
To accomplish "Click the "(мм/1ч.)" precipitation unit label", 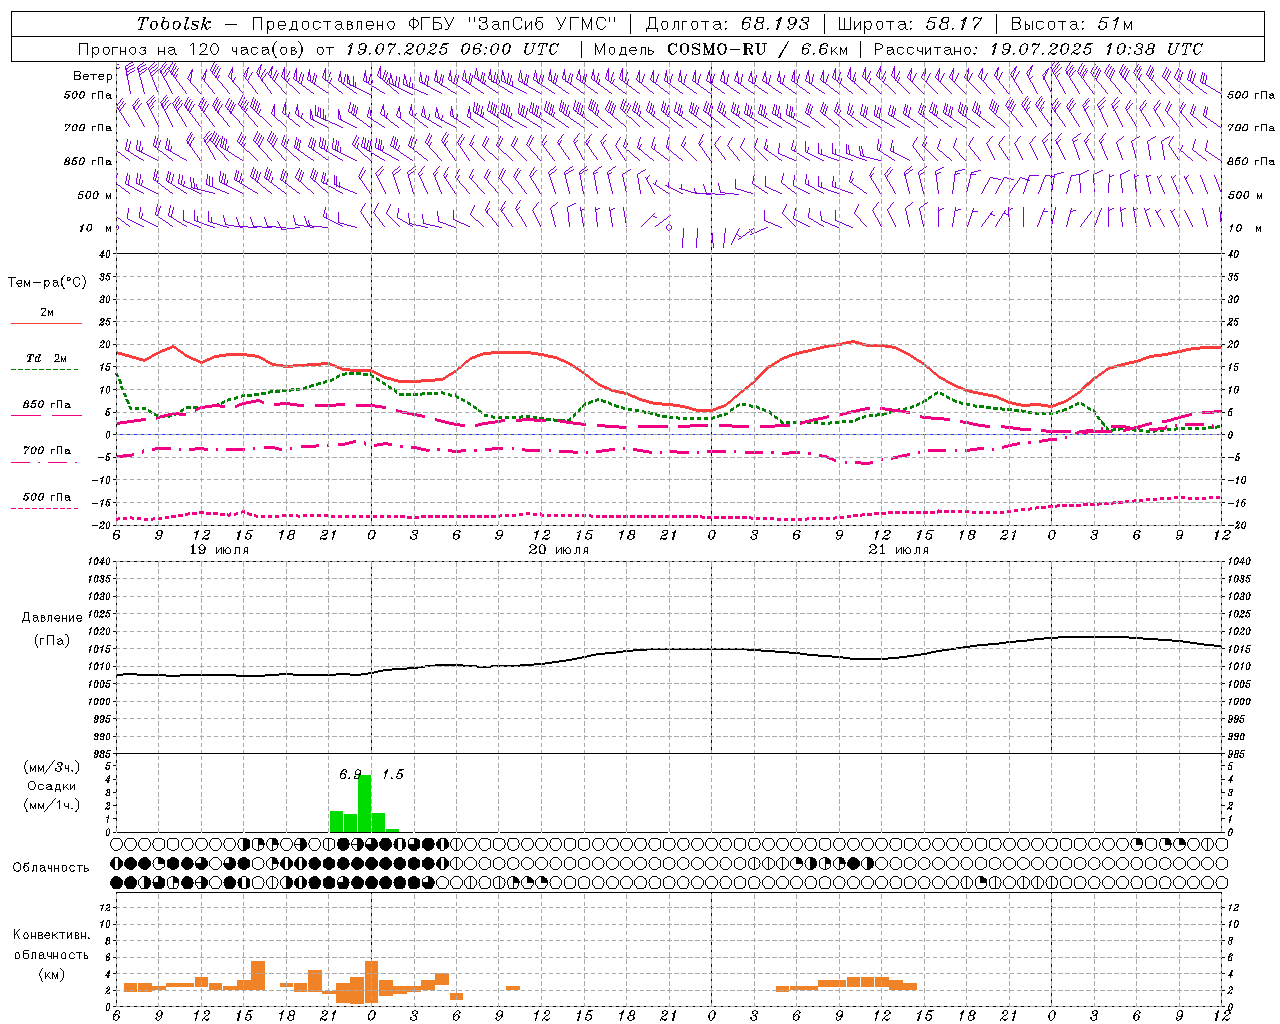I will tap(51, 805).
